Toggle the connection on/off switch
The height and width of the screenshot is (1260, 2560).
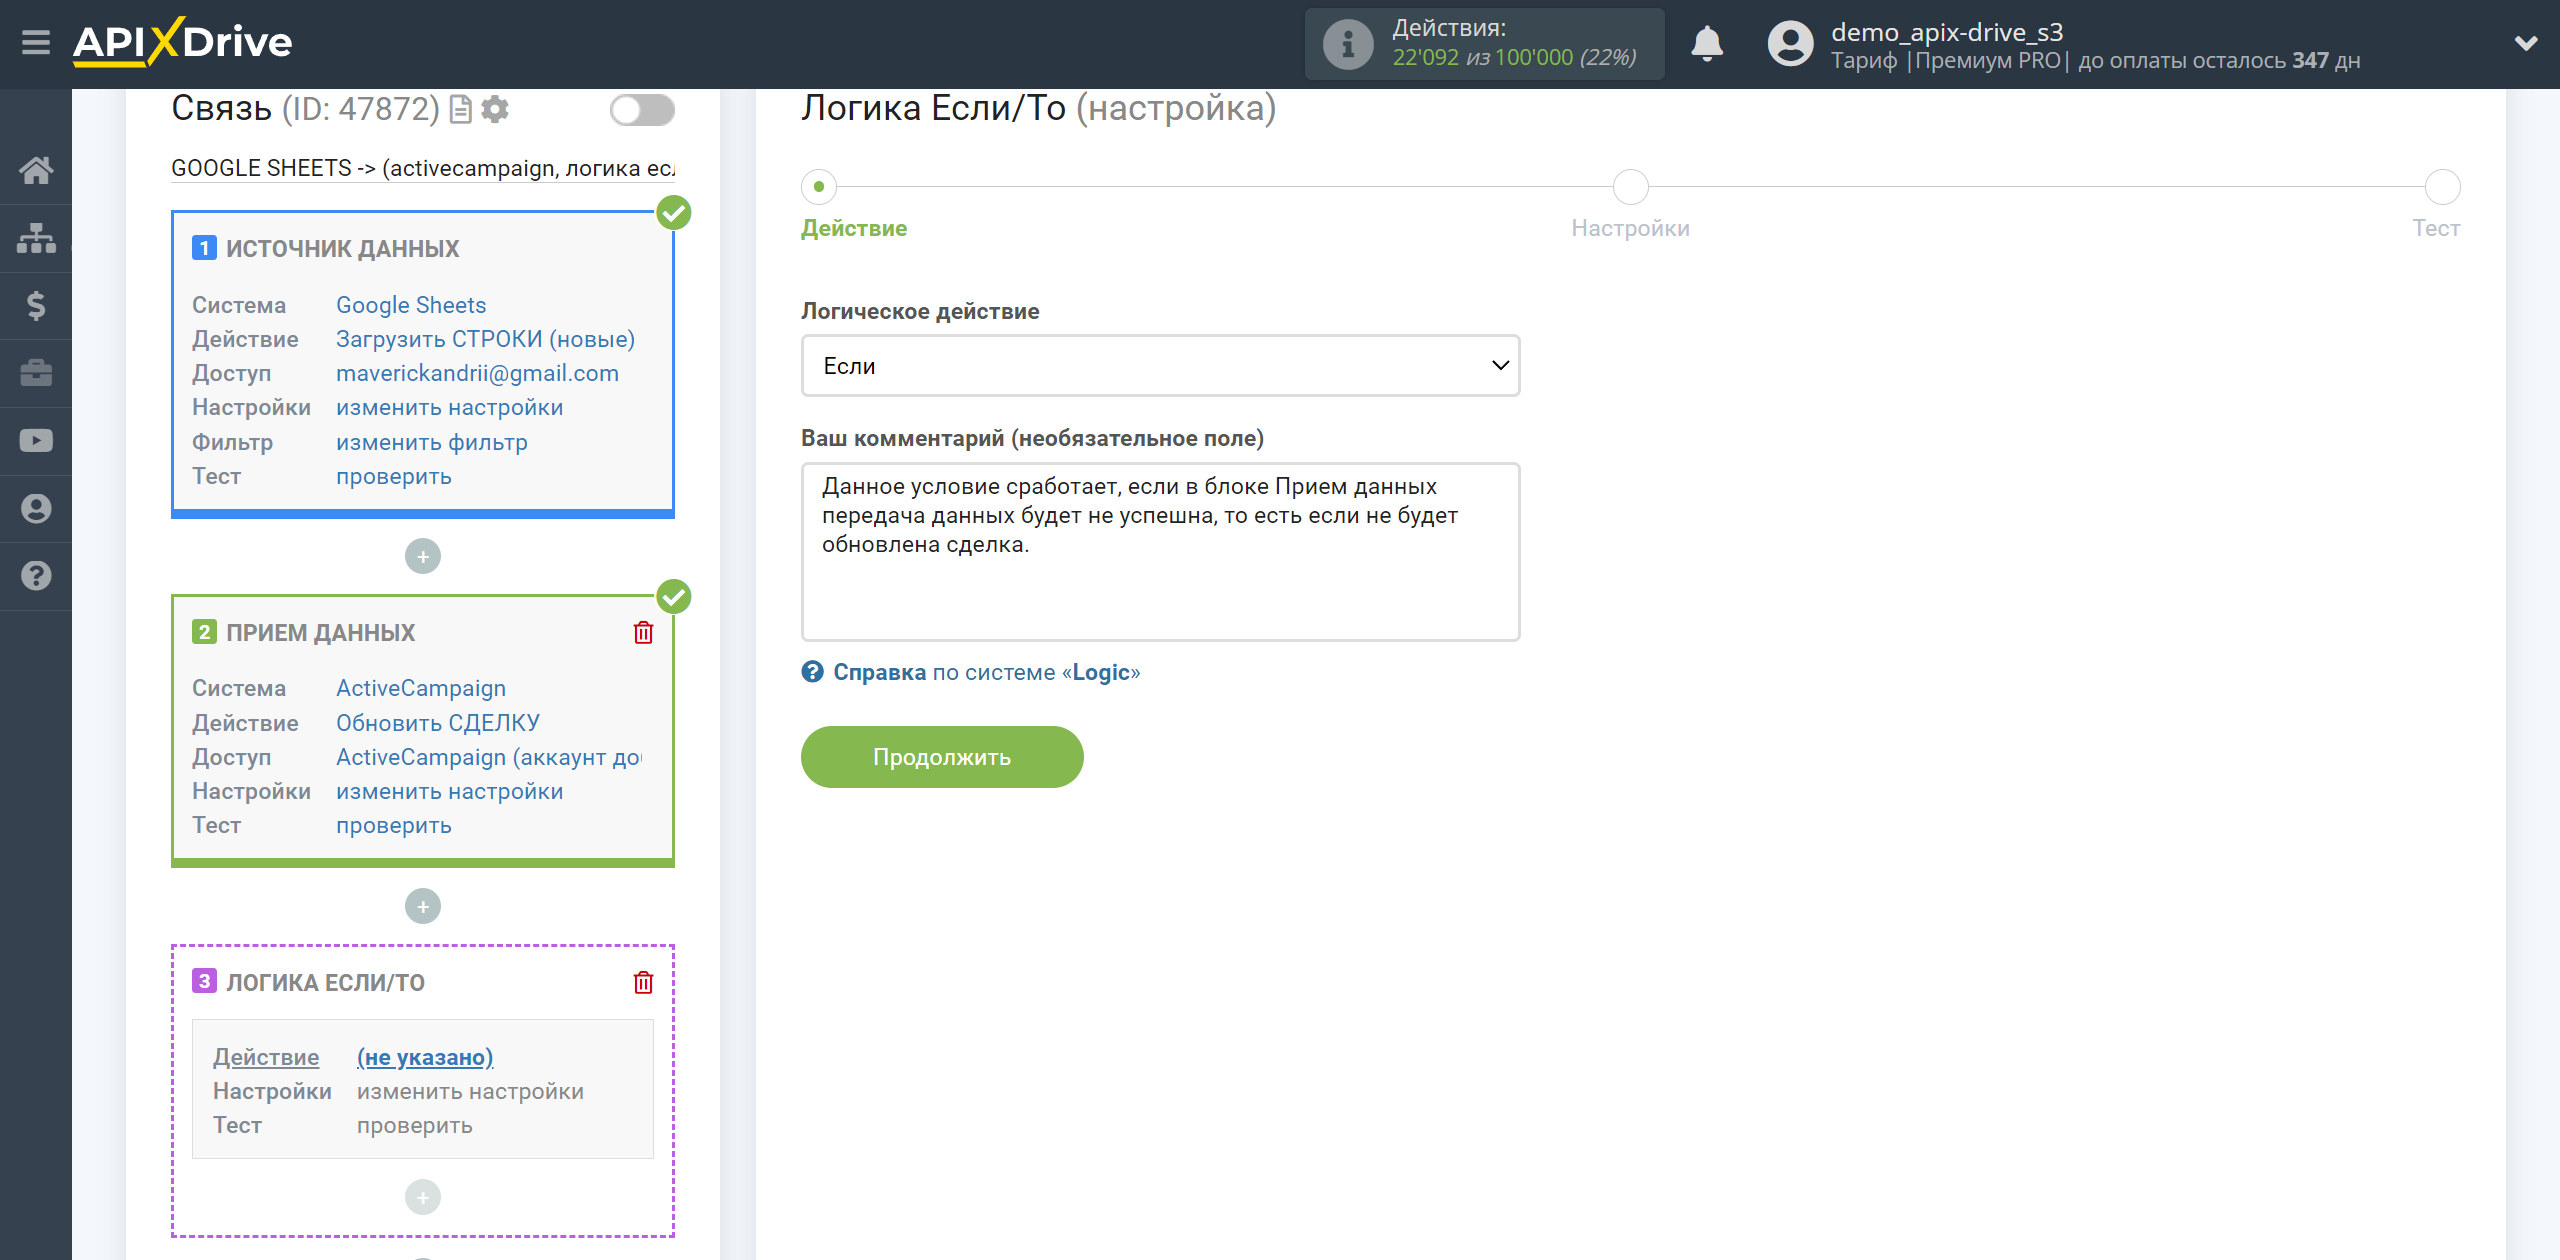[x=642, y=109]
